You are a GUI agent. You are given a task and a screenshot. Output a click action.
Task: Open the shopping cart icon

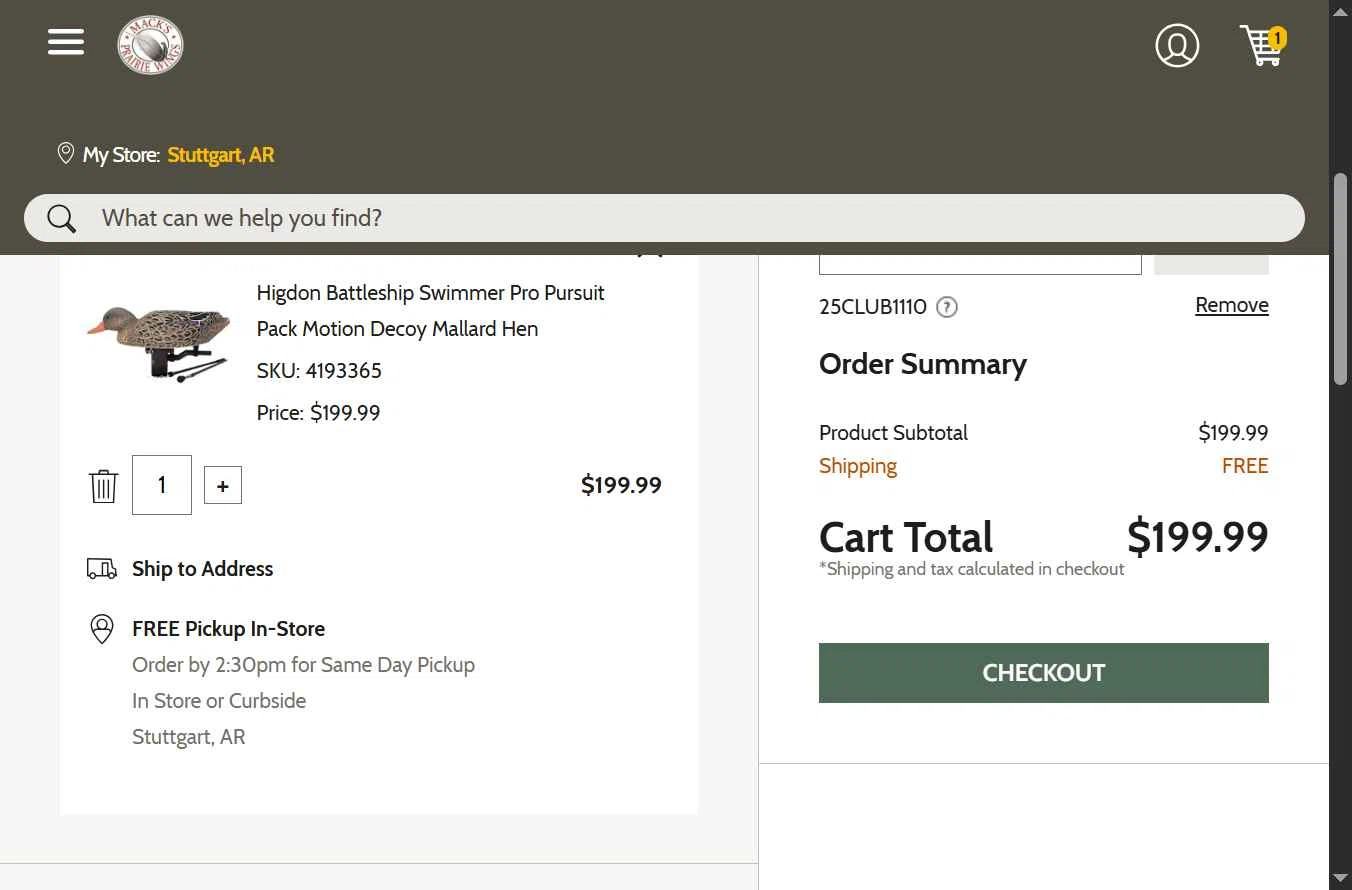pos(1262,46)
